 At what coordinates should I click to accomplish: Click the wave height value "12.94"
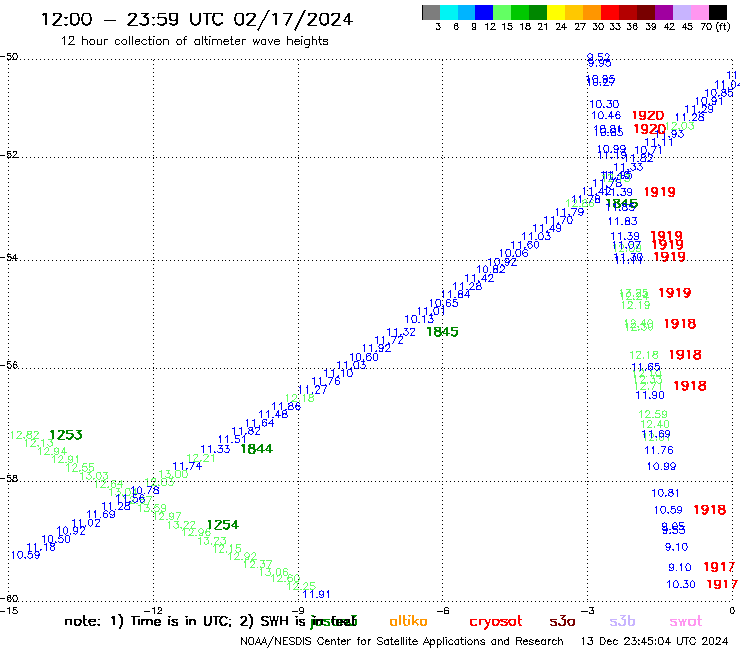[52, 451]
